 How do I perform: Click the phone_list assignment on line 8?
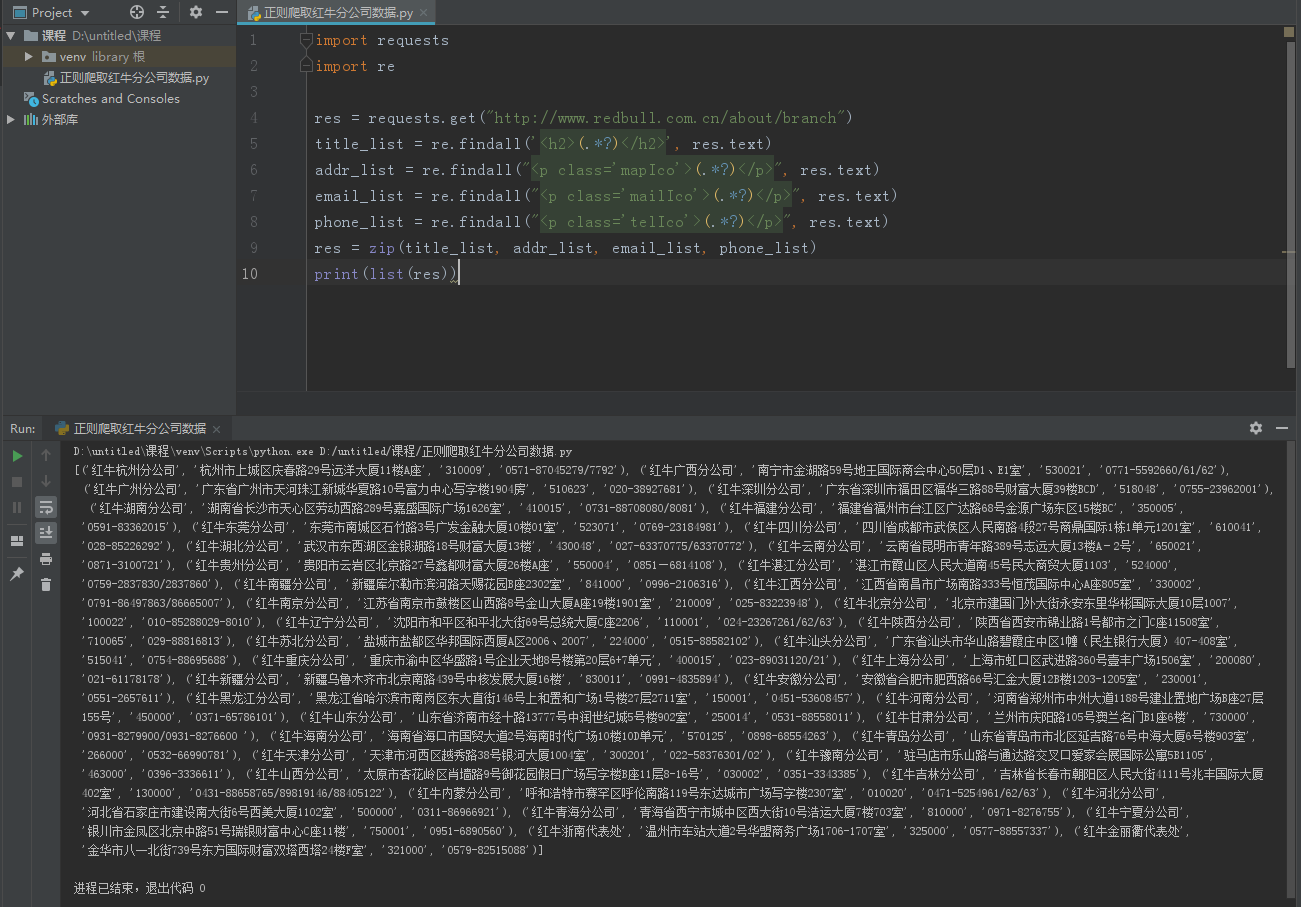pyautogui.click(x=602, y=222)
